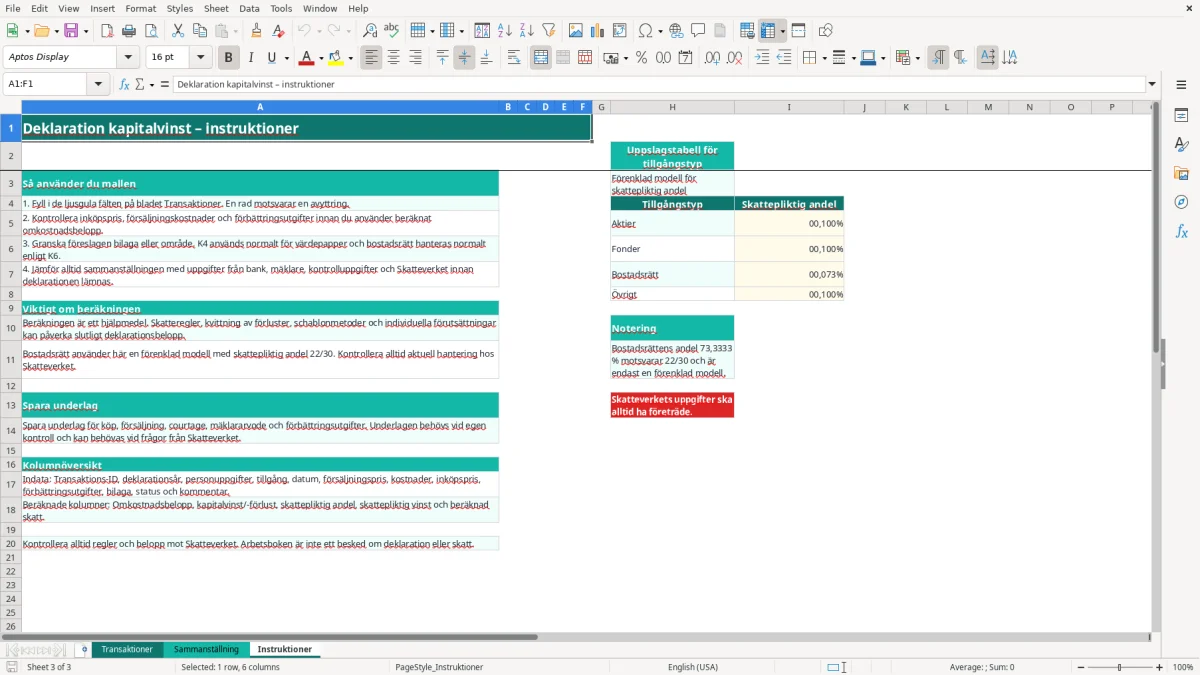Toggle Italic formatting

[x=251, y=58]
